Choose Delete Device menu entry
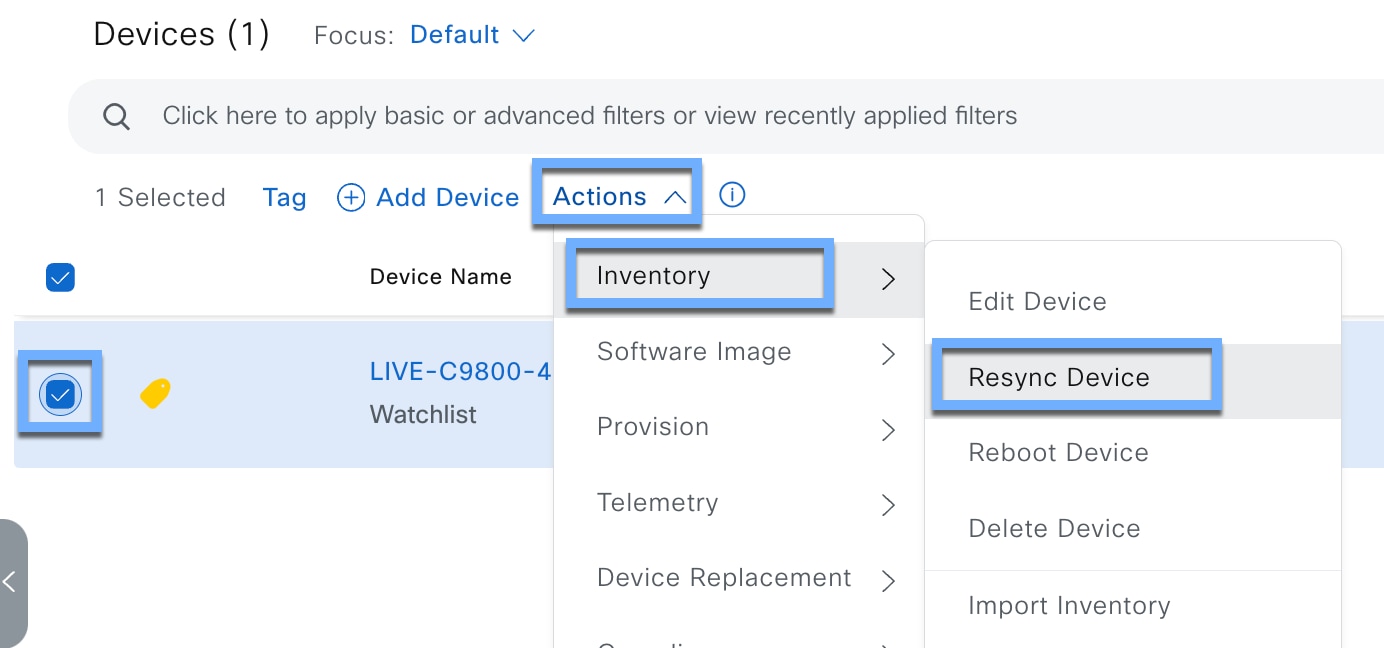1384x648 pixels. [x=1054, y=529]
